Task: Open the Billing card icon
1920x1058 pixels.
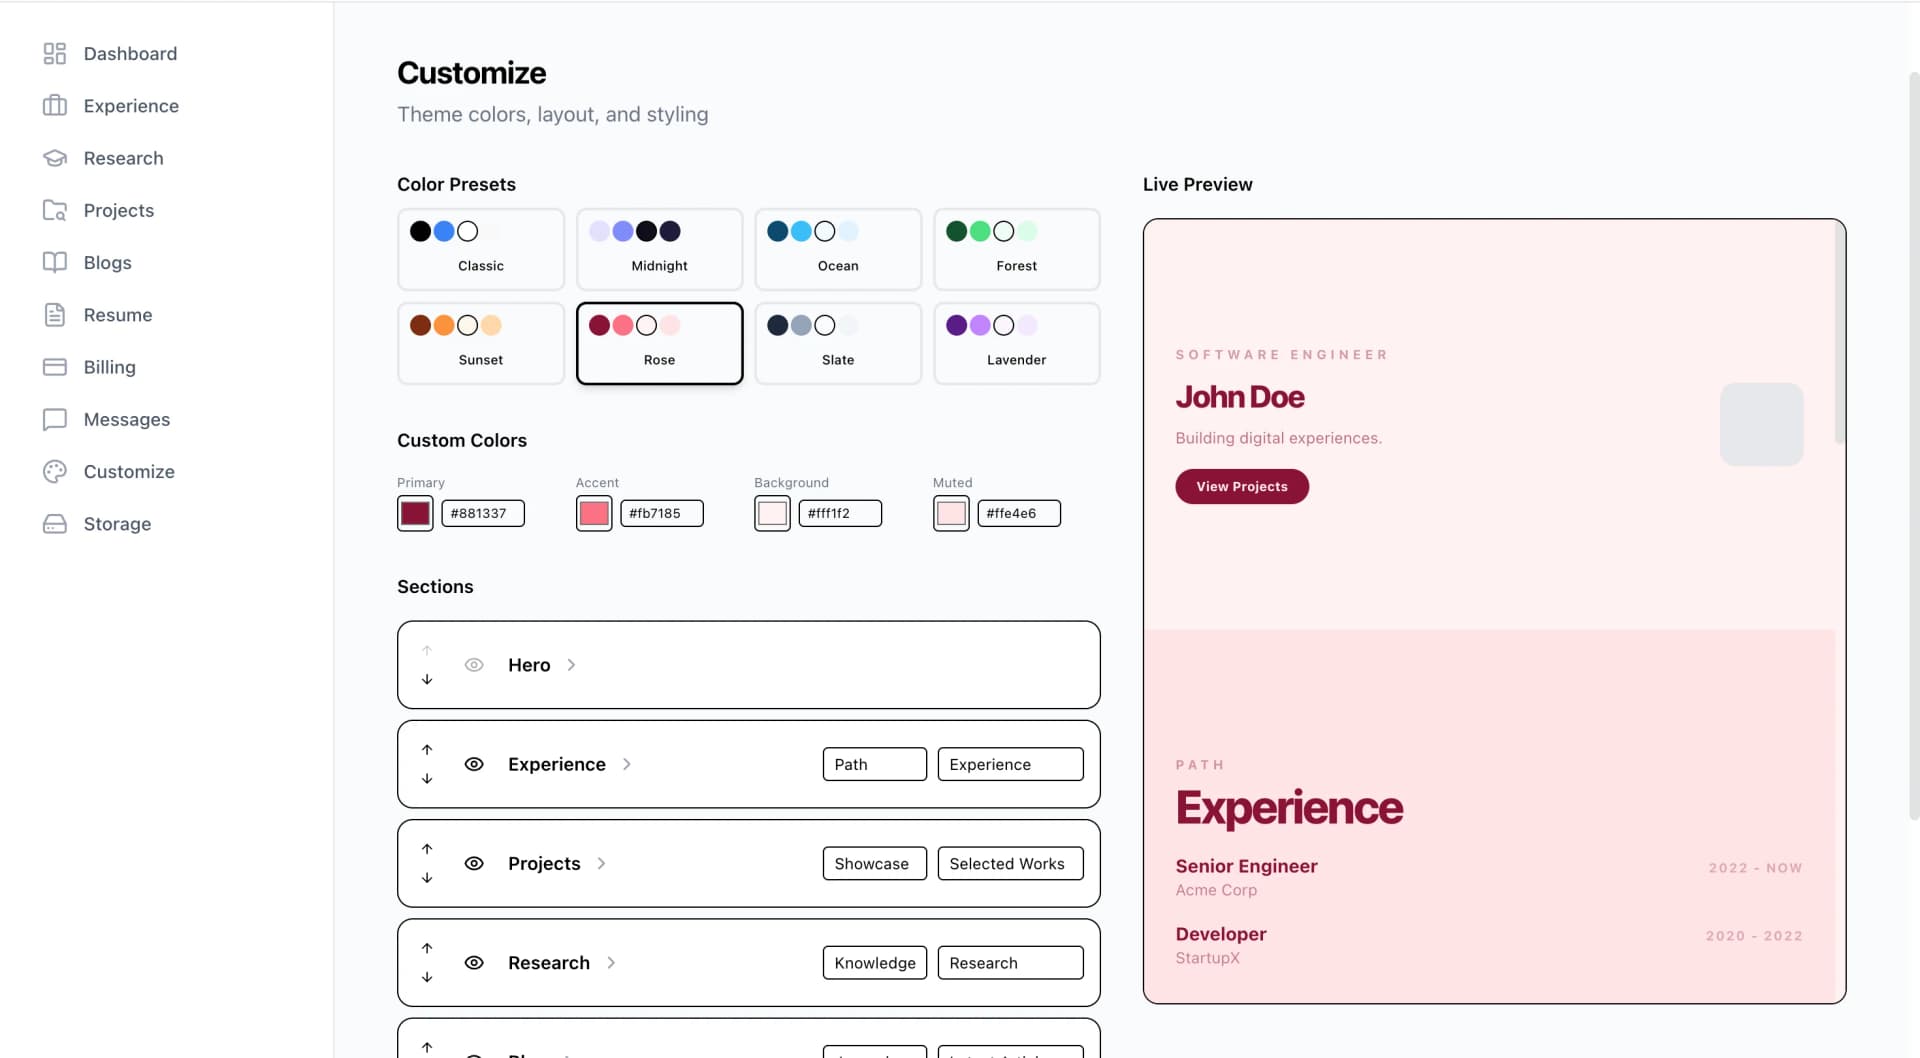Action: point(55,367)
